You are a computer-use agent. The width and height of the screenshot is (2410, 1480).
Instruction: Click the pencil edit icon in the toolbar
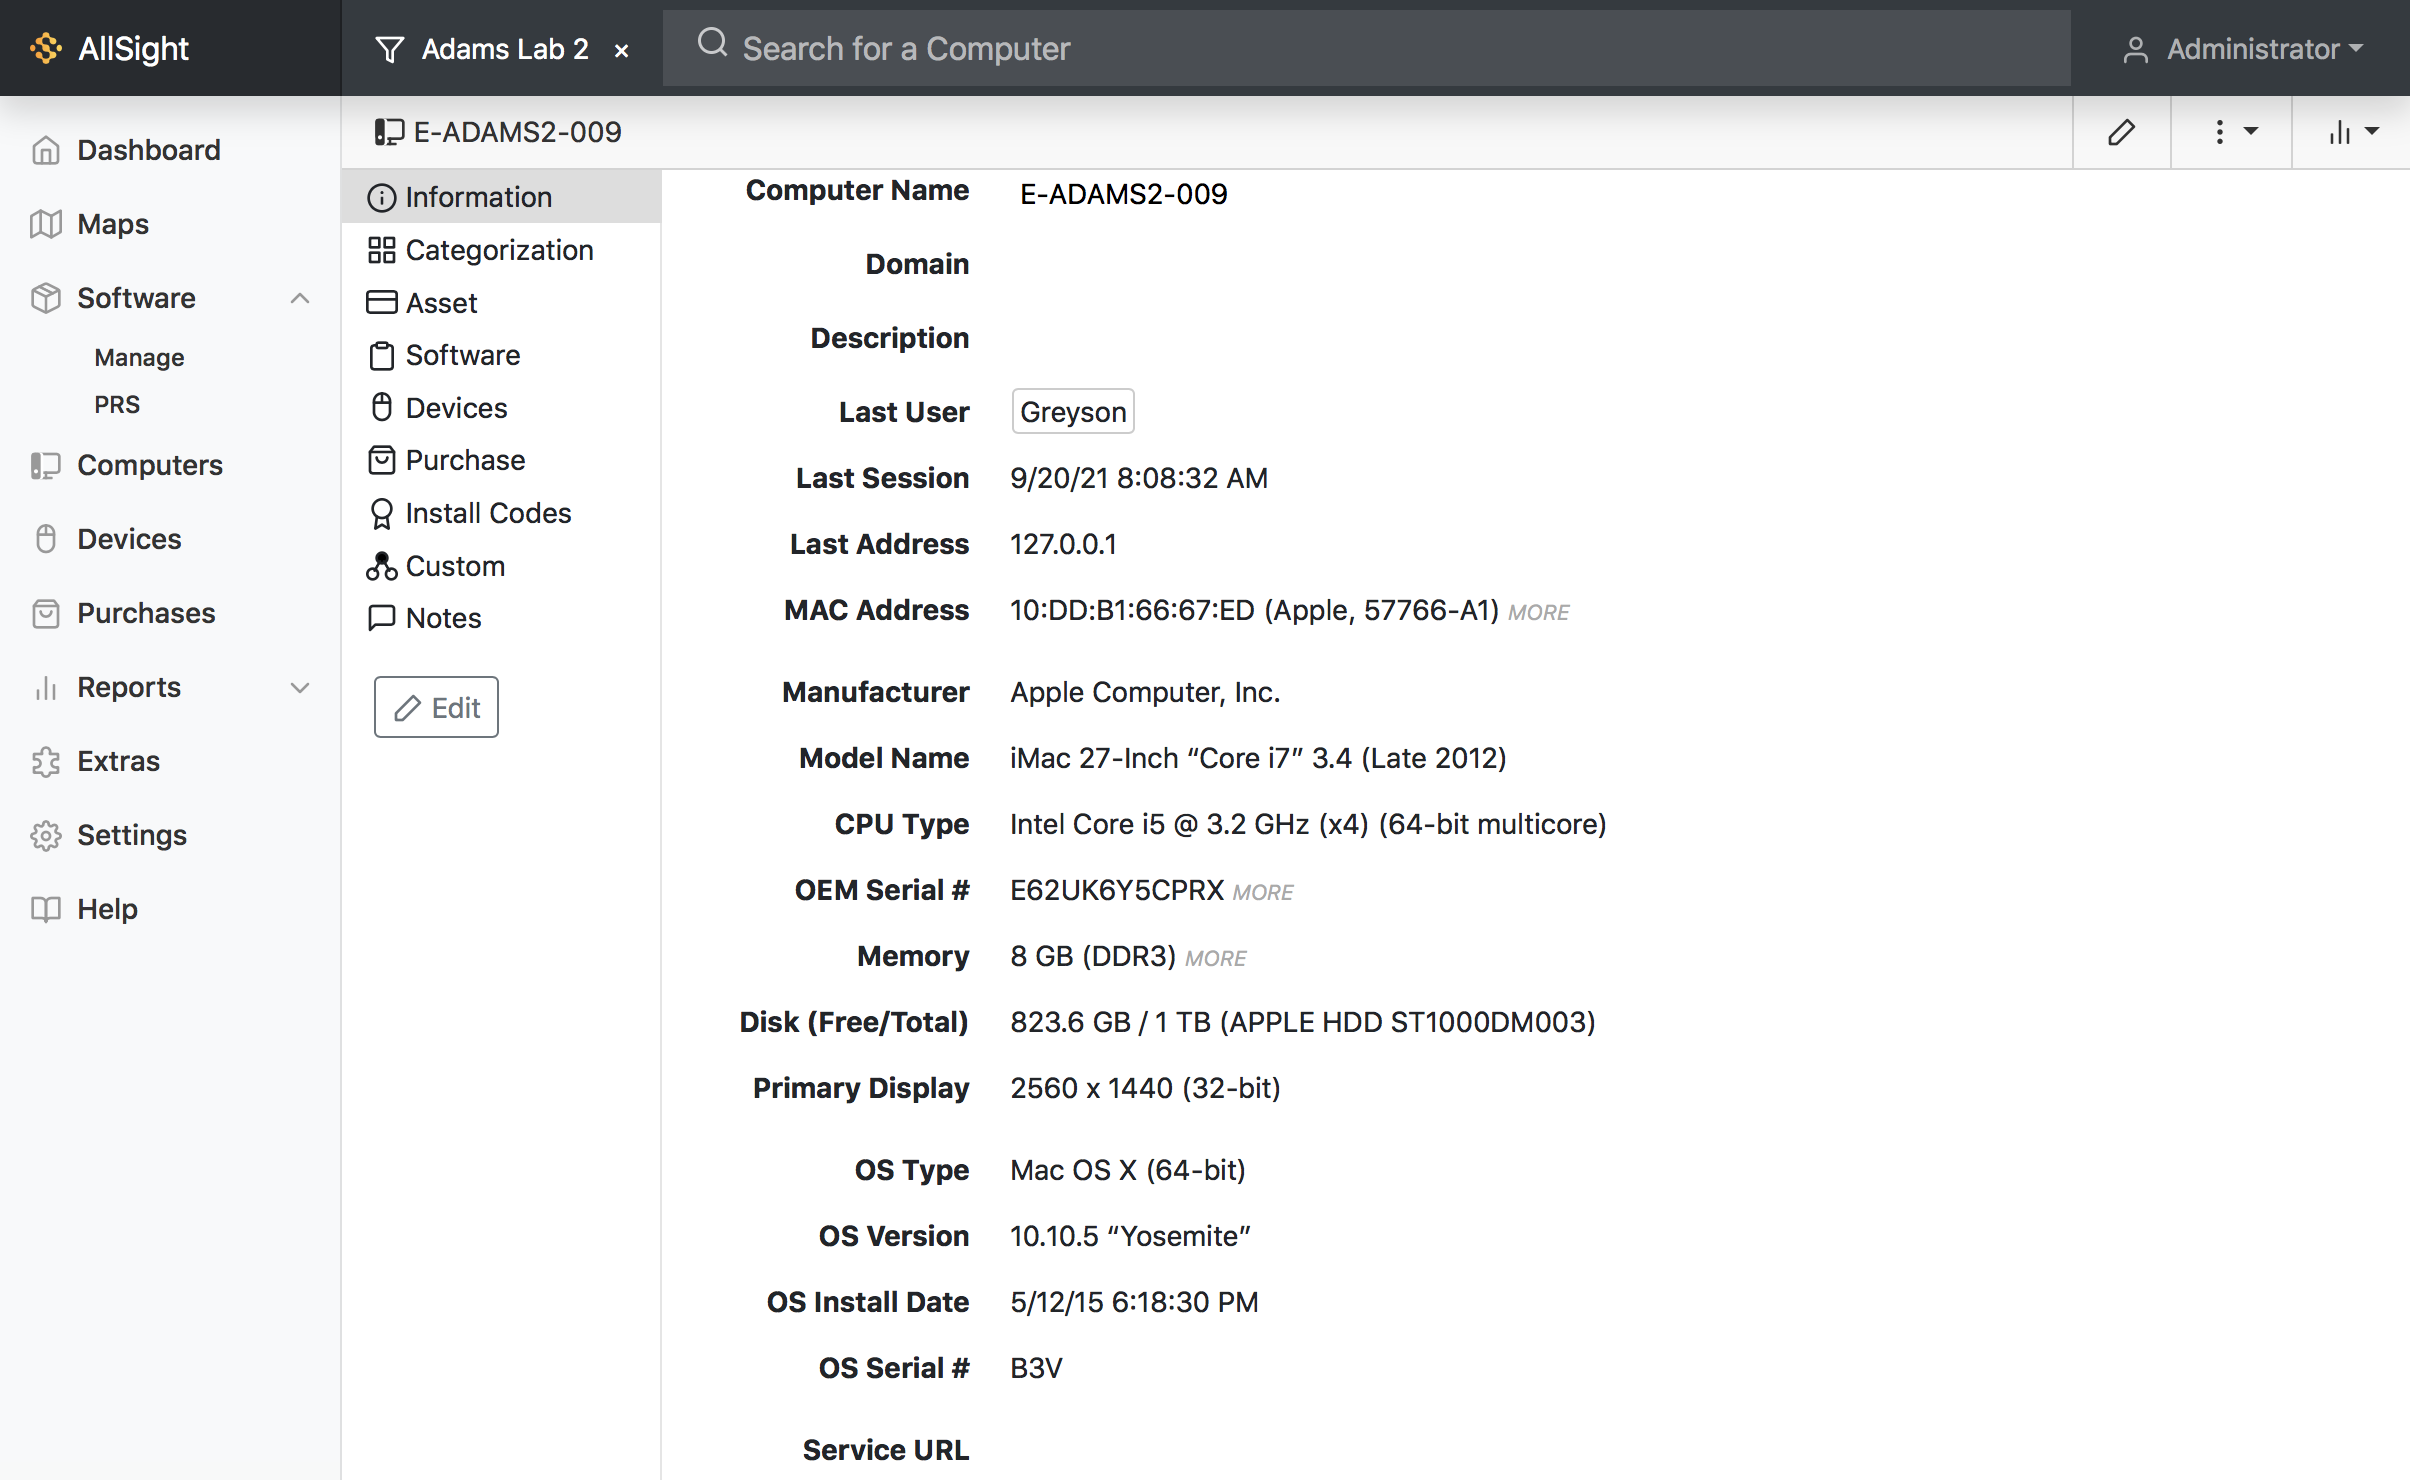2122,131
